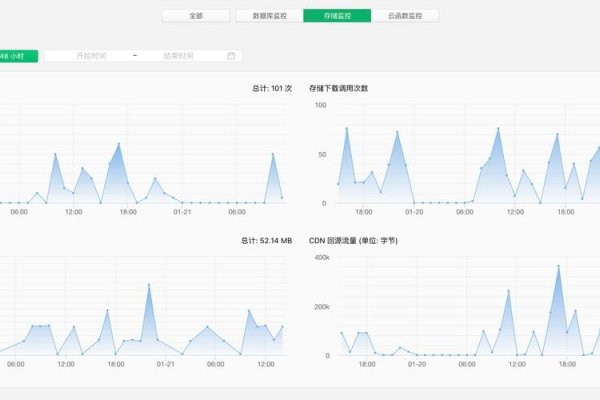Click the tallest peak in bottom-left chart

149,285
